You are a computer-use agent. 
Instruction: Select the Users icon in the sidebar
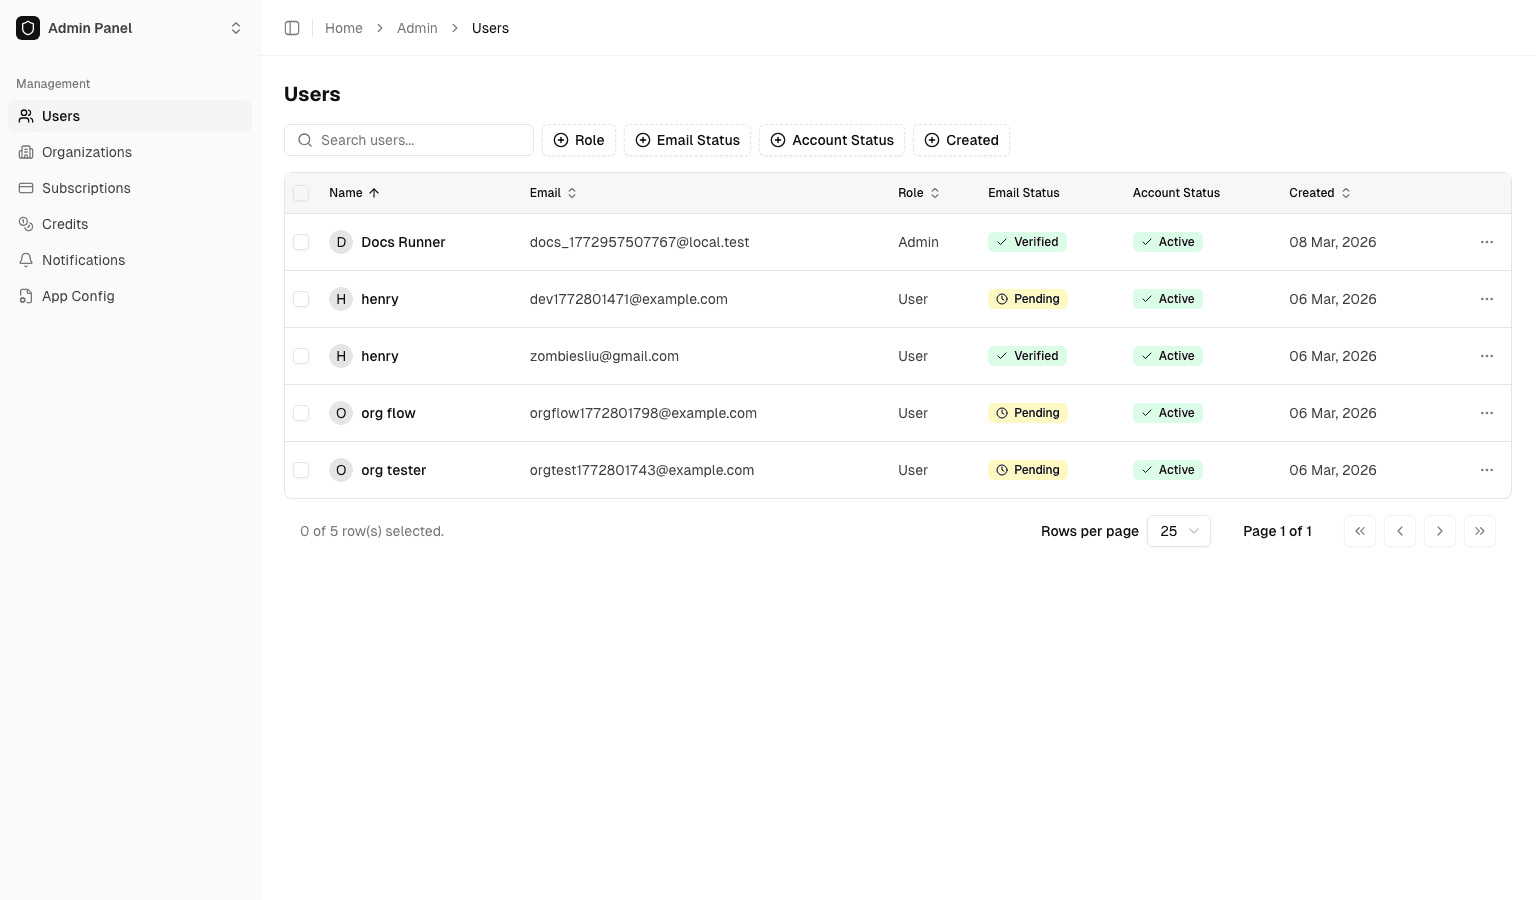tap(26, 116)
